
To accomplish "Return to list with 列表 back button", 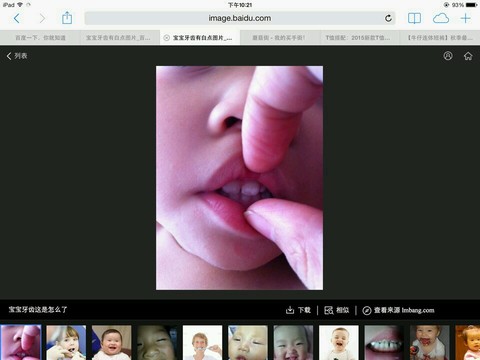I will [x=17, y=56].
